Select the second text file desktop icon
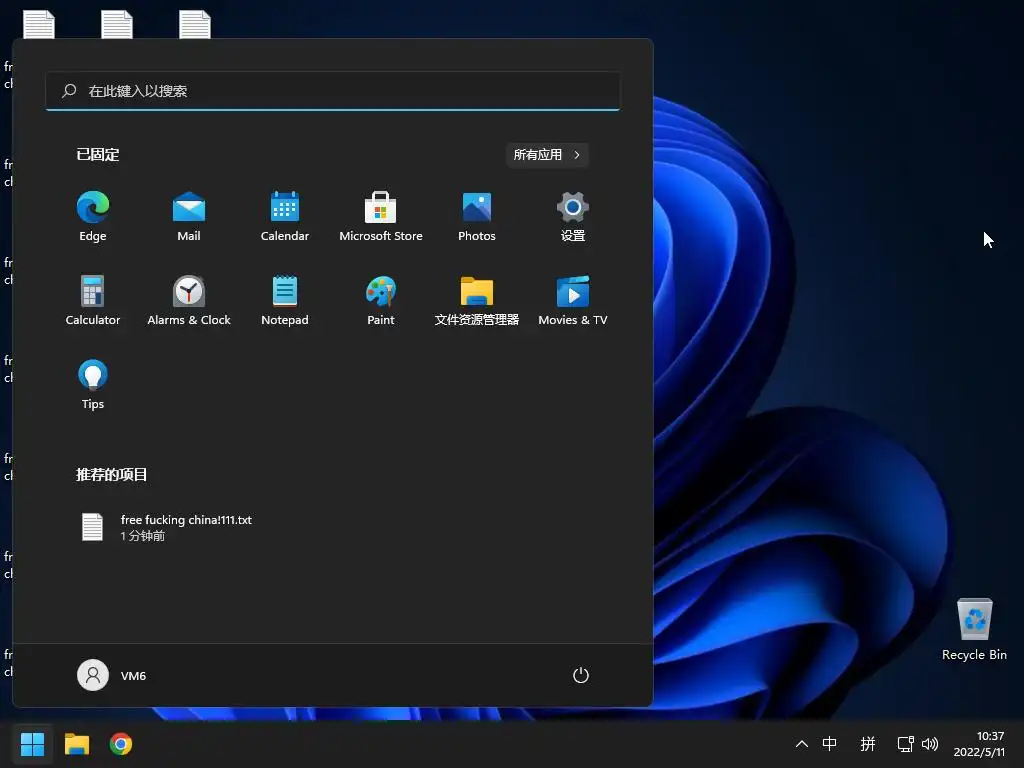Image resolution: width=1024 pixels, height=768 pixels. (117, 25)
